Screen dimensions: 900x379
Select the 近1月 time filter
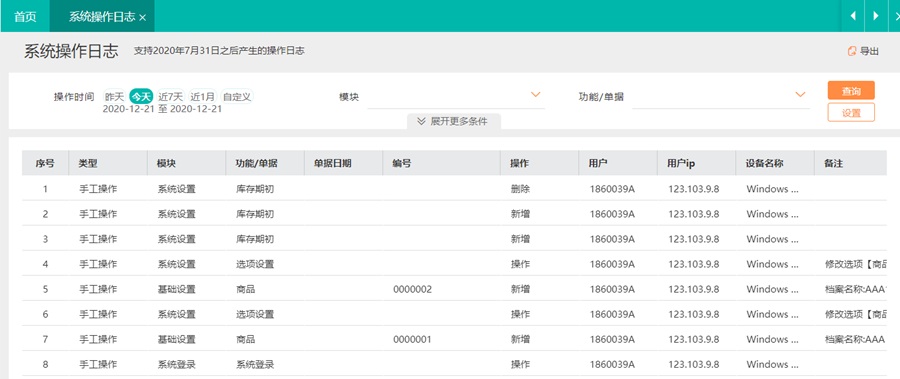[203, 96]
